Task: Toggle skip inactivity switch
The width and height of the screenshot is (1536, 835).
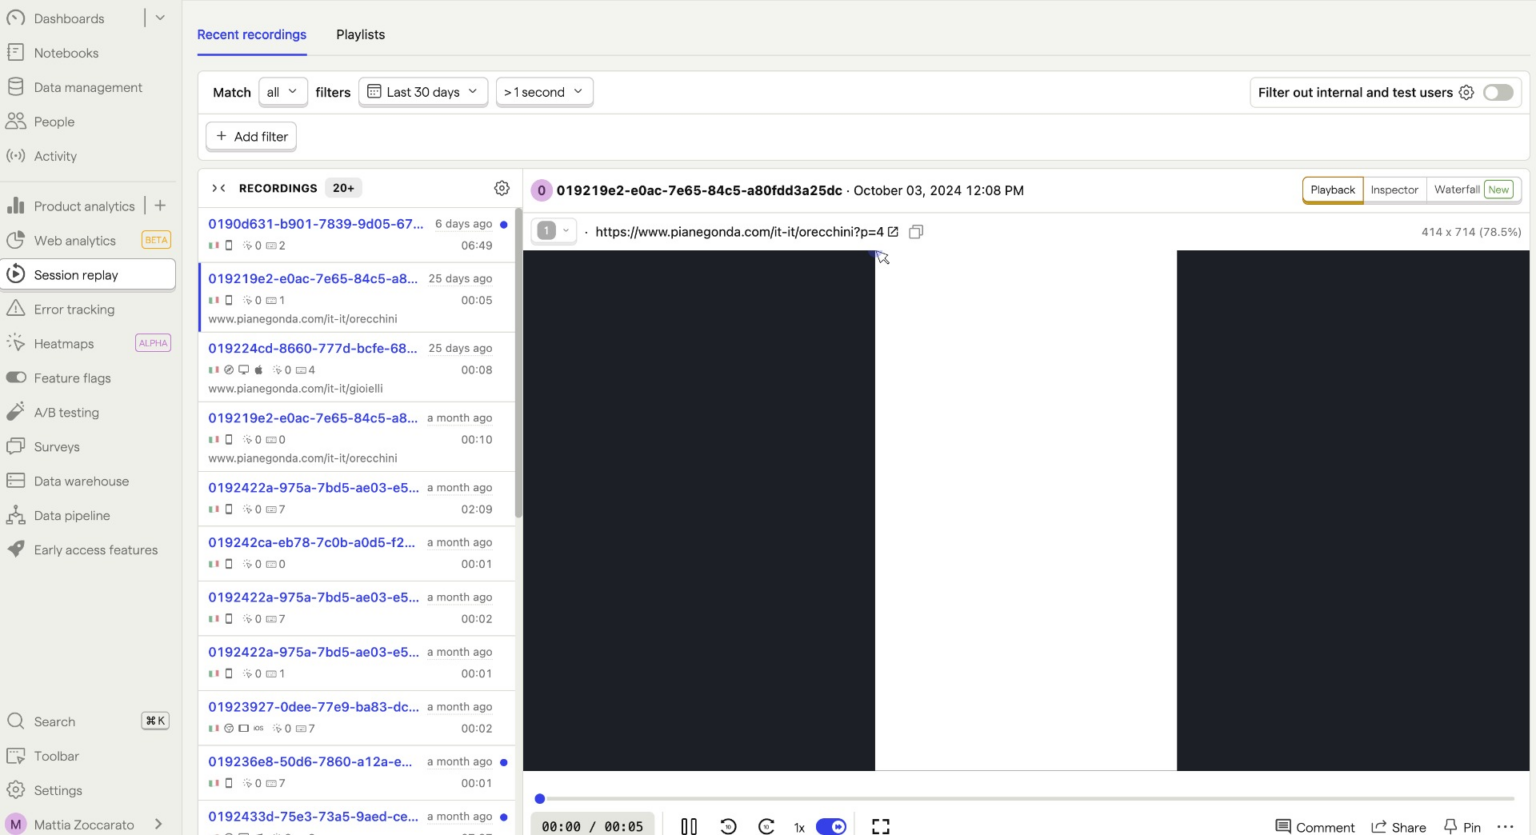Action: click(x=831, y=827)
